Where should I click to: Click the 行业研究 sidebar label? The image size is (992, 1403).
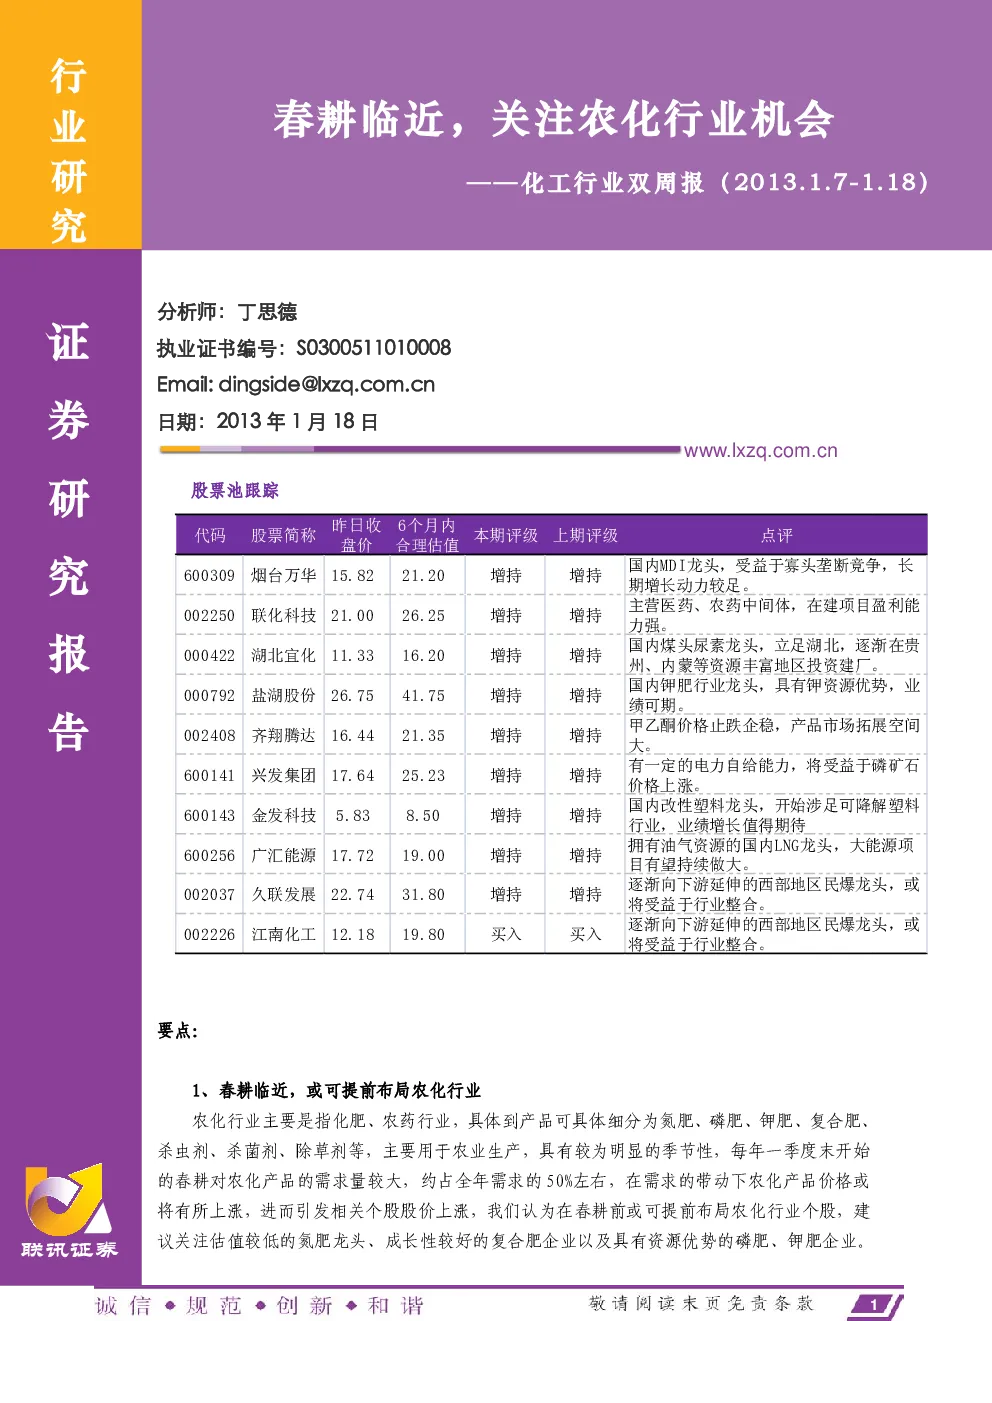pos(69,151)
